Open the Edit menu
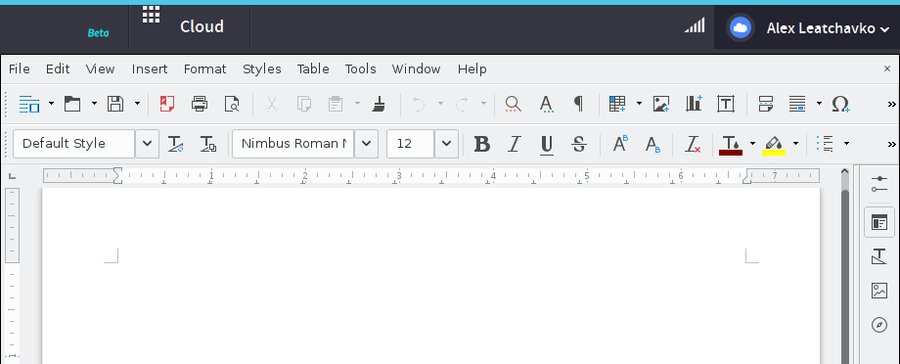The height and width of the screenshot is (364, 900). [x=58, y=69]
